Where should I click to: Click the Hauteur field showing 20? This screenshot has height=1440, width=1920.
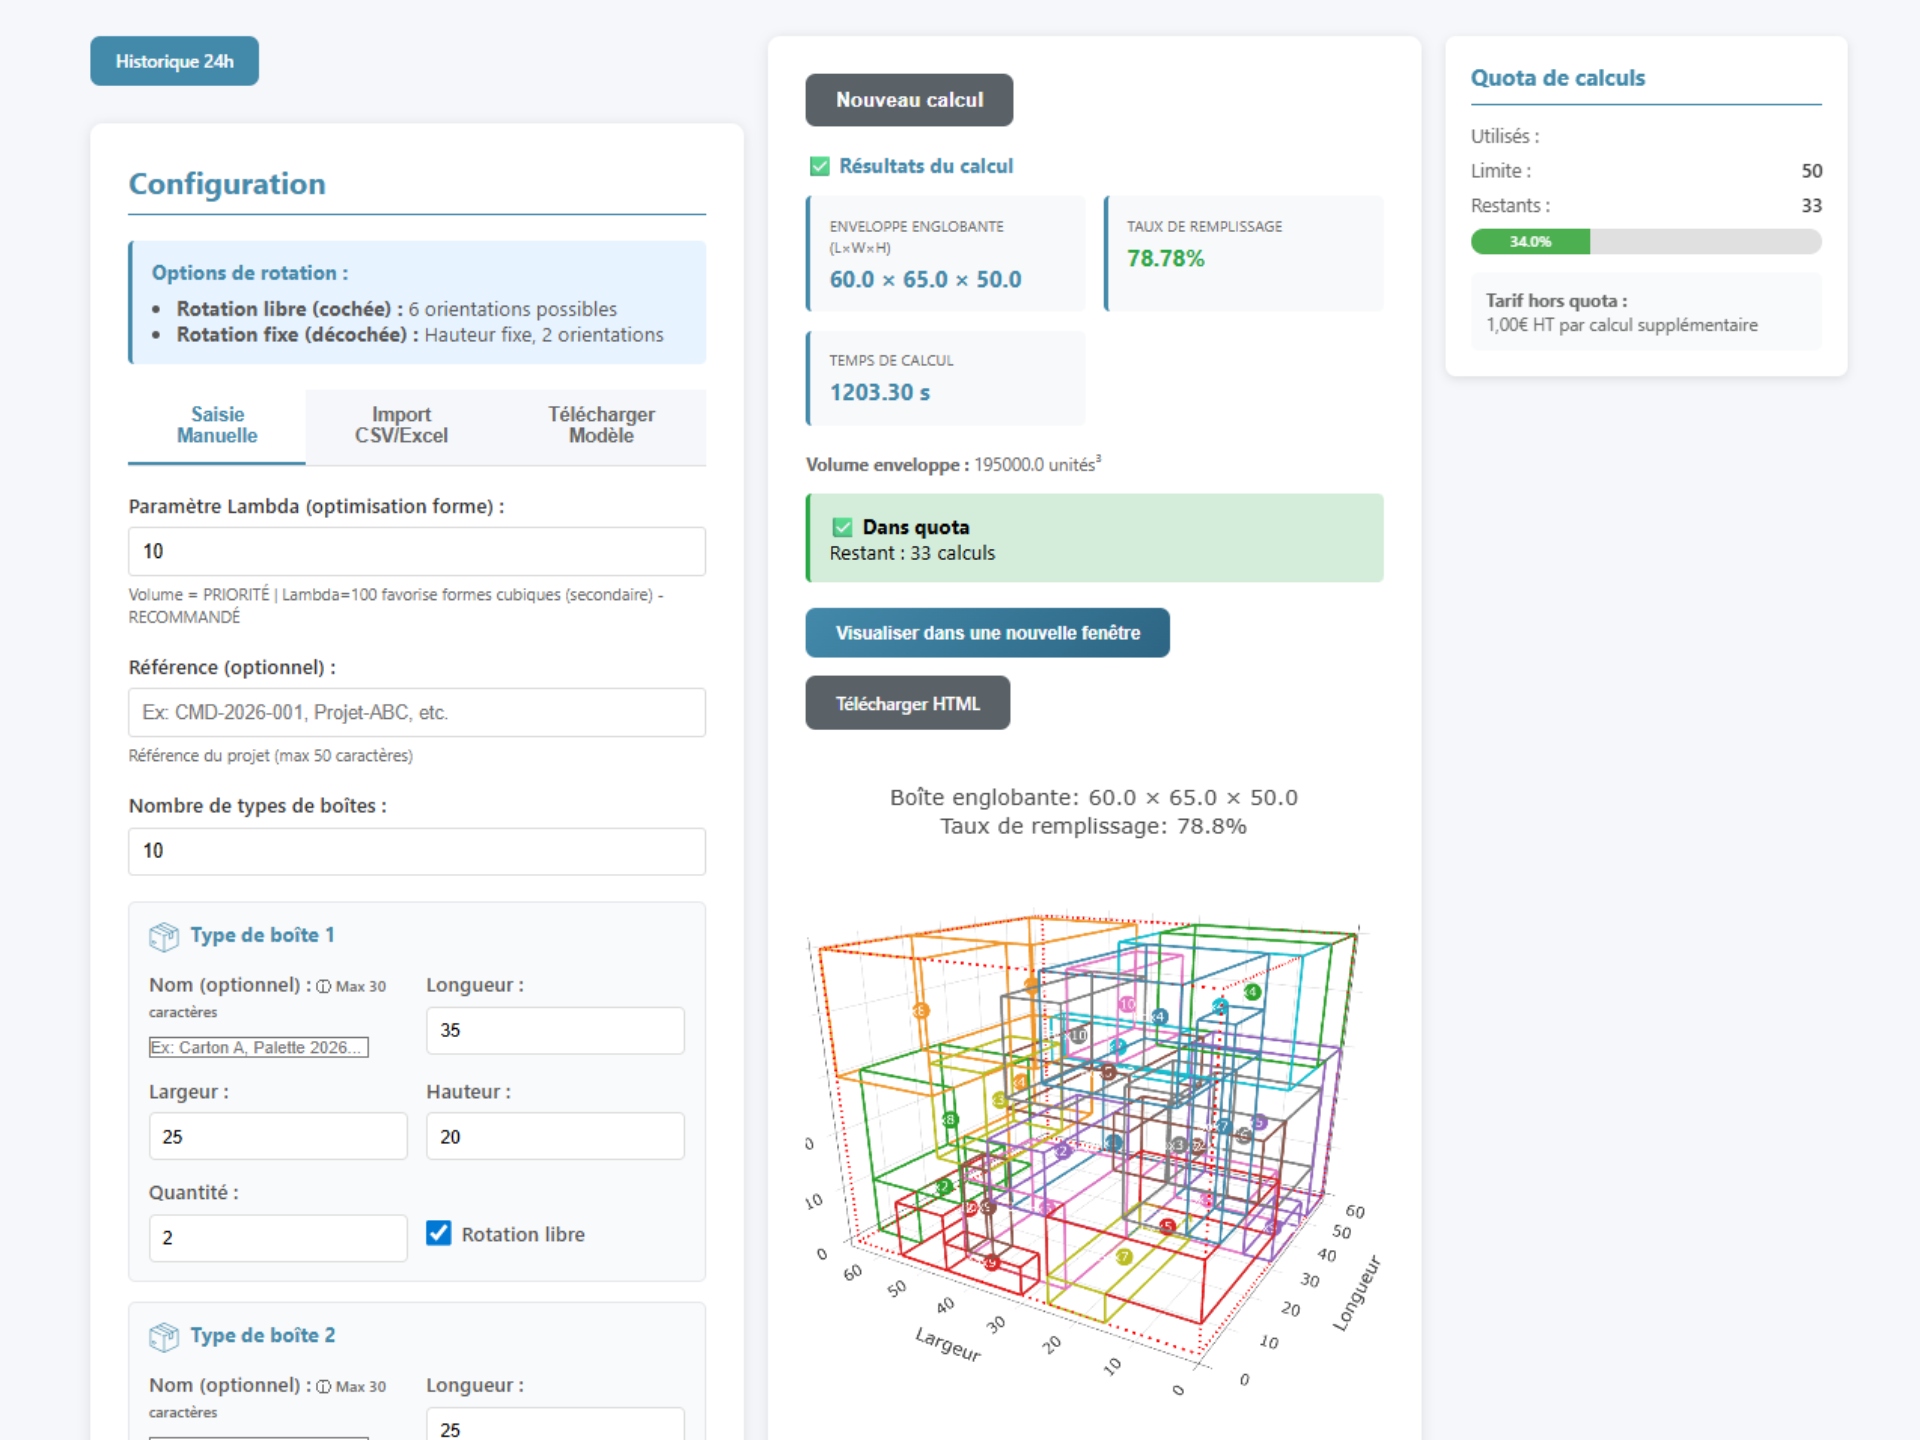pos(554,1136)
